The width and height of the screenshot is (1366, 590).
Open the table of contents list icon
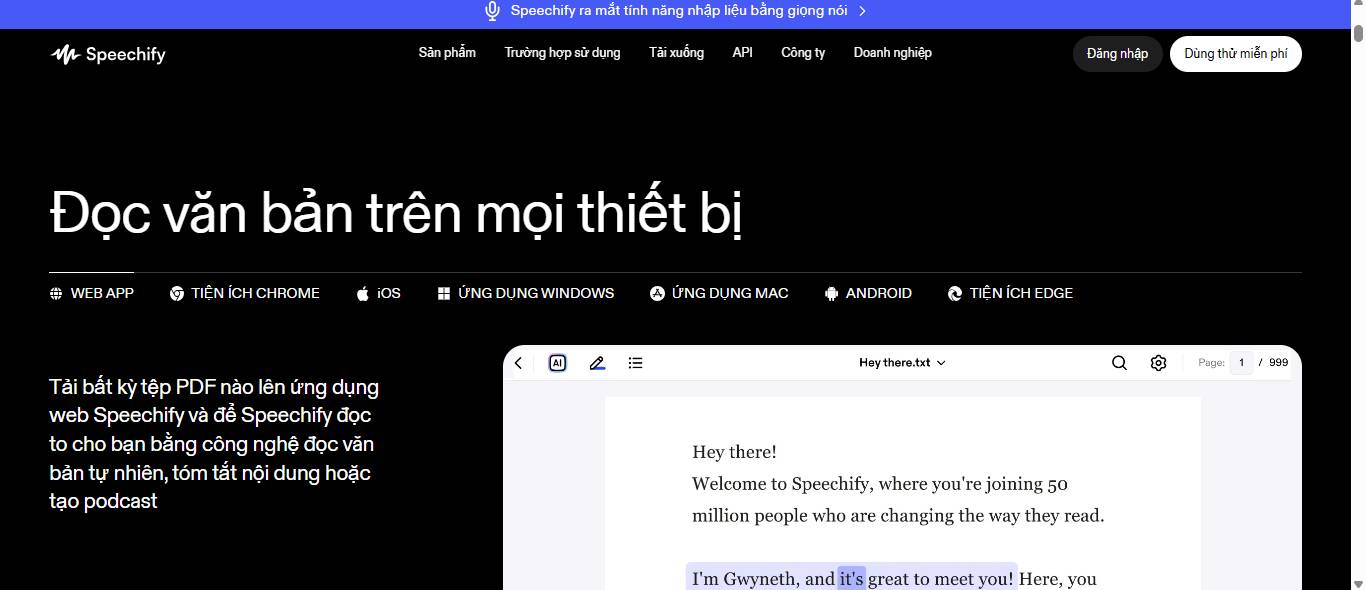pos(635,363)
